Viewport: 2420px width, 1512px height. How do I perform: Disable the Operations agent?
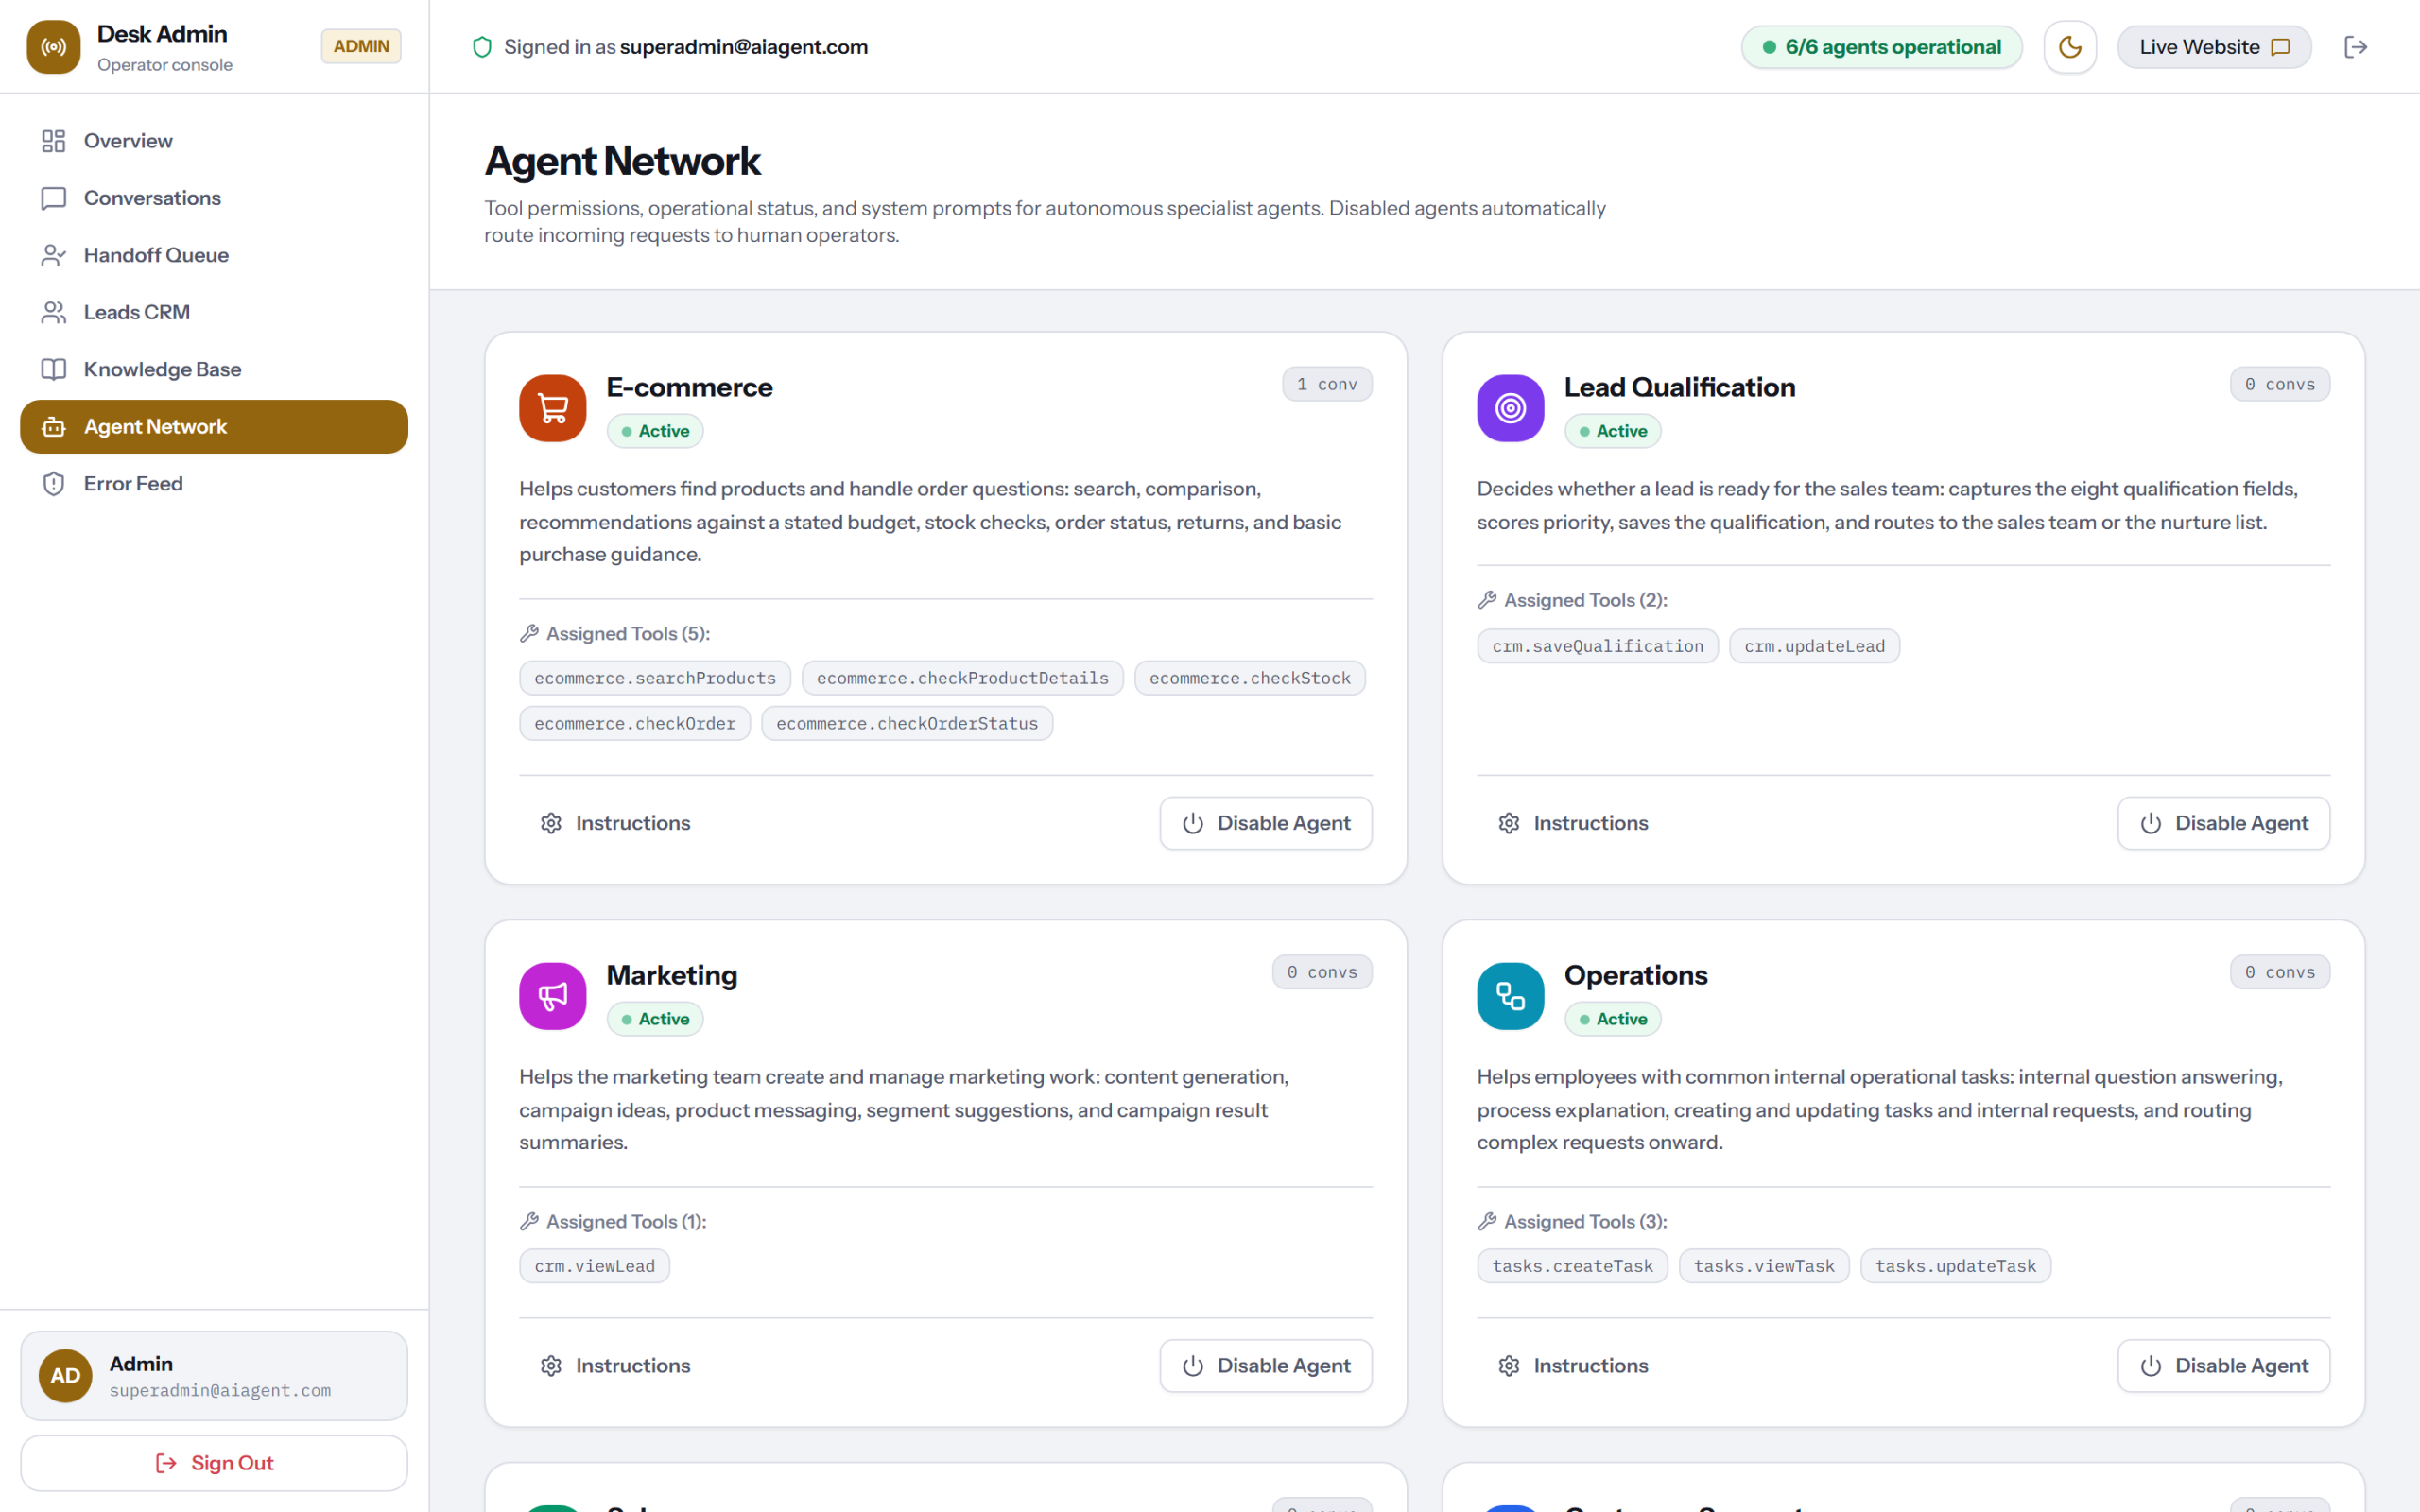[x=2224, y=1365]
